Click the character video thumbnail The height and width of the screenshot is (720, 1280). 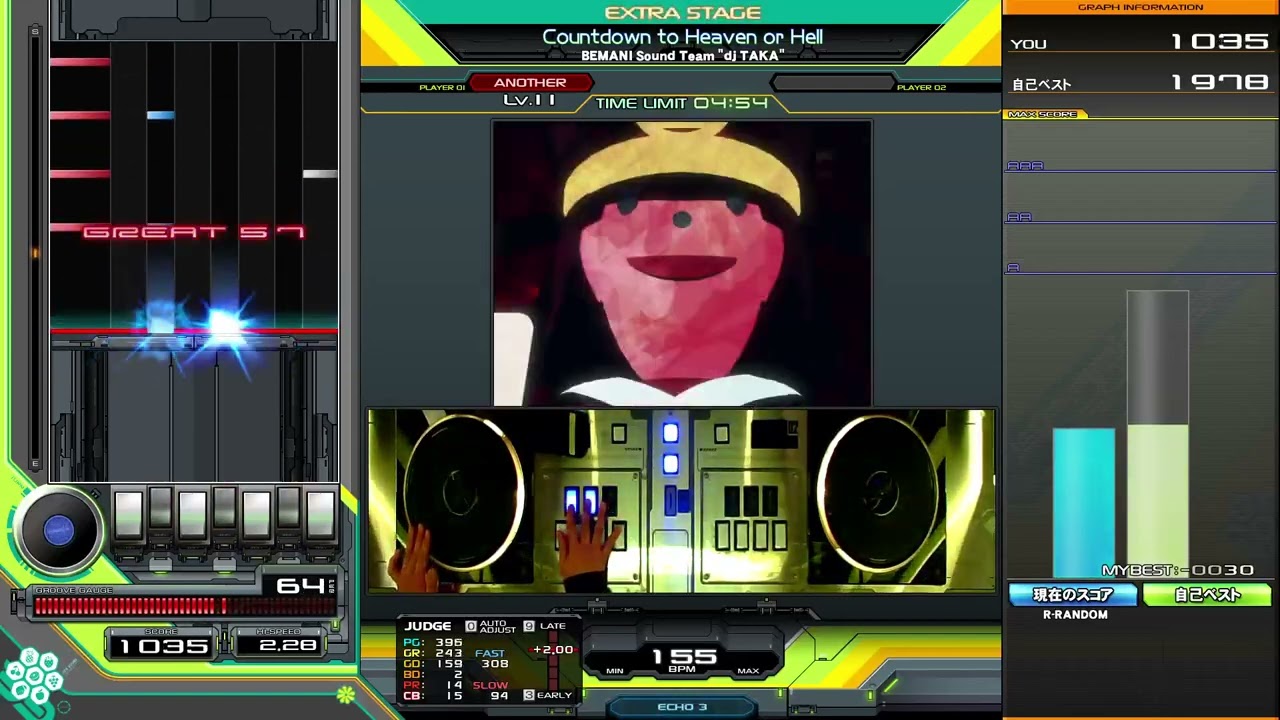(x=682, y=263)
